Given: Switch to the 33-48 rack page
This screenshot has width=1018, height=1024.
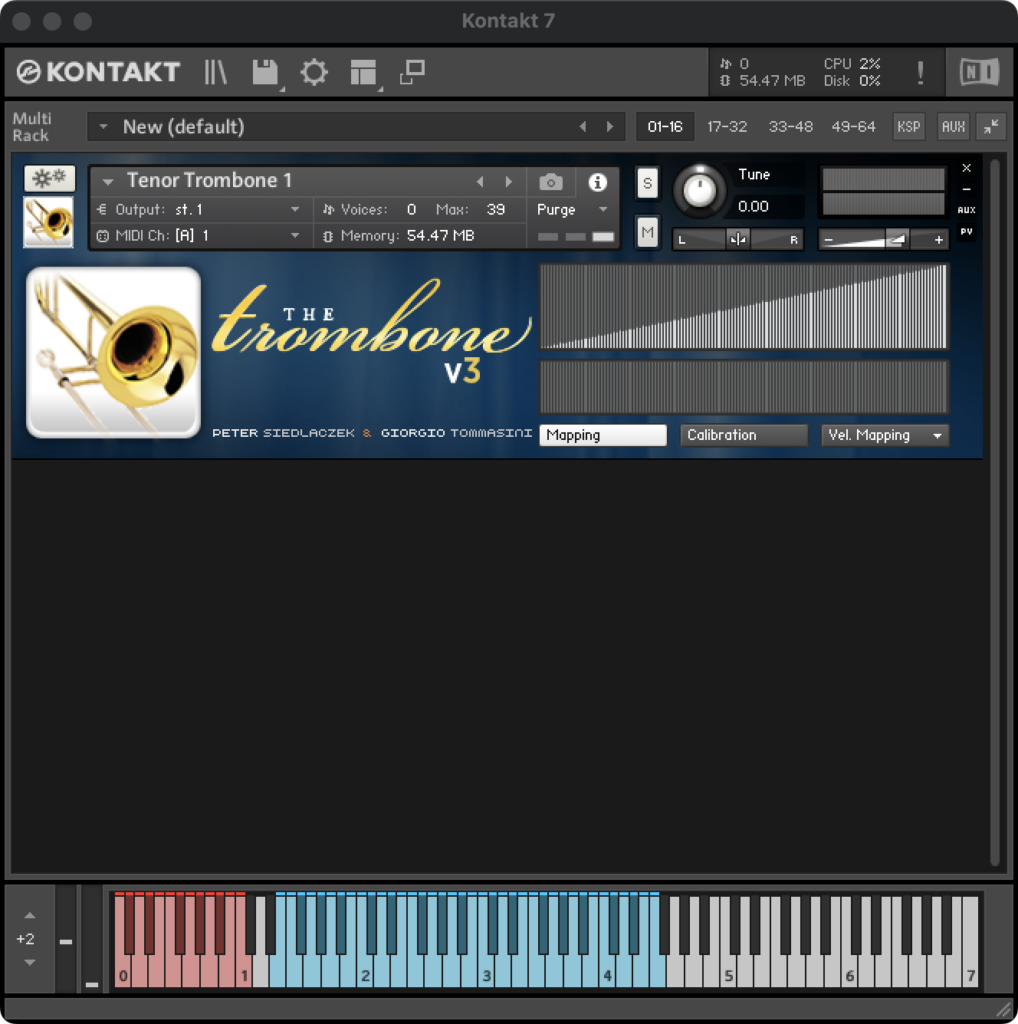Looking at the screenshot, I should tap(790, 127).
